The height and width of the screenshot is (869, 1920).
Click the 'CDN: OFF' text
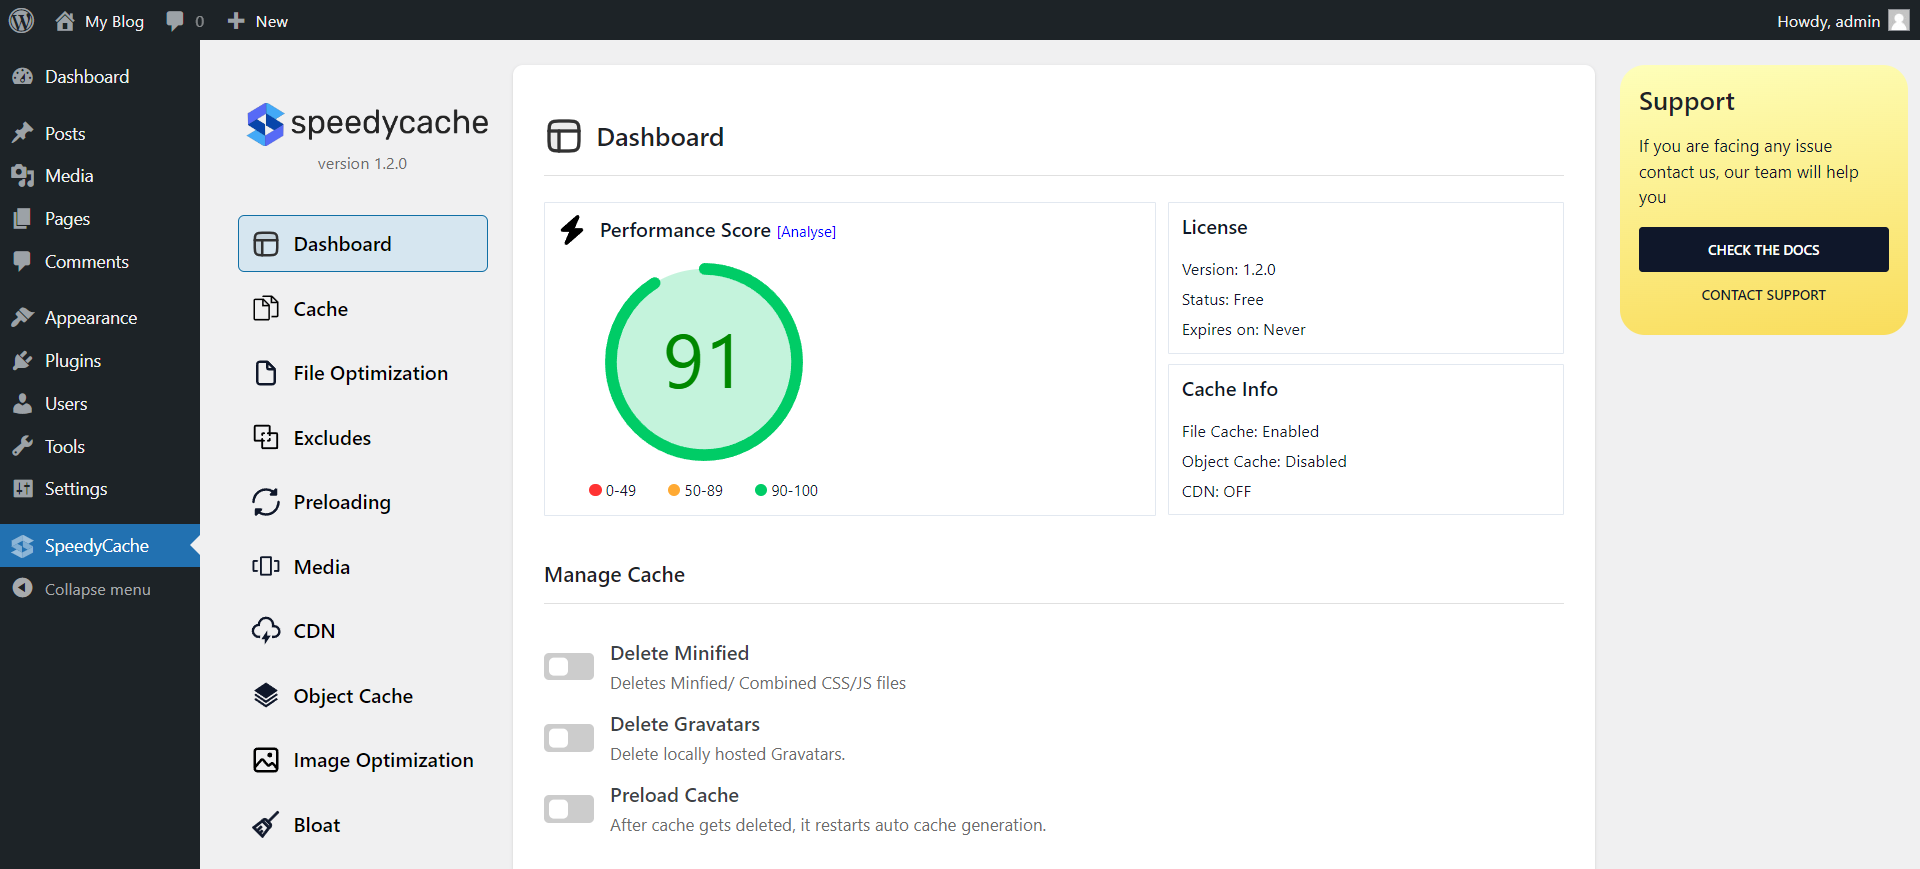pos(1216,492)
